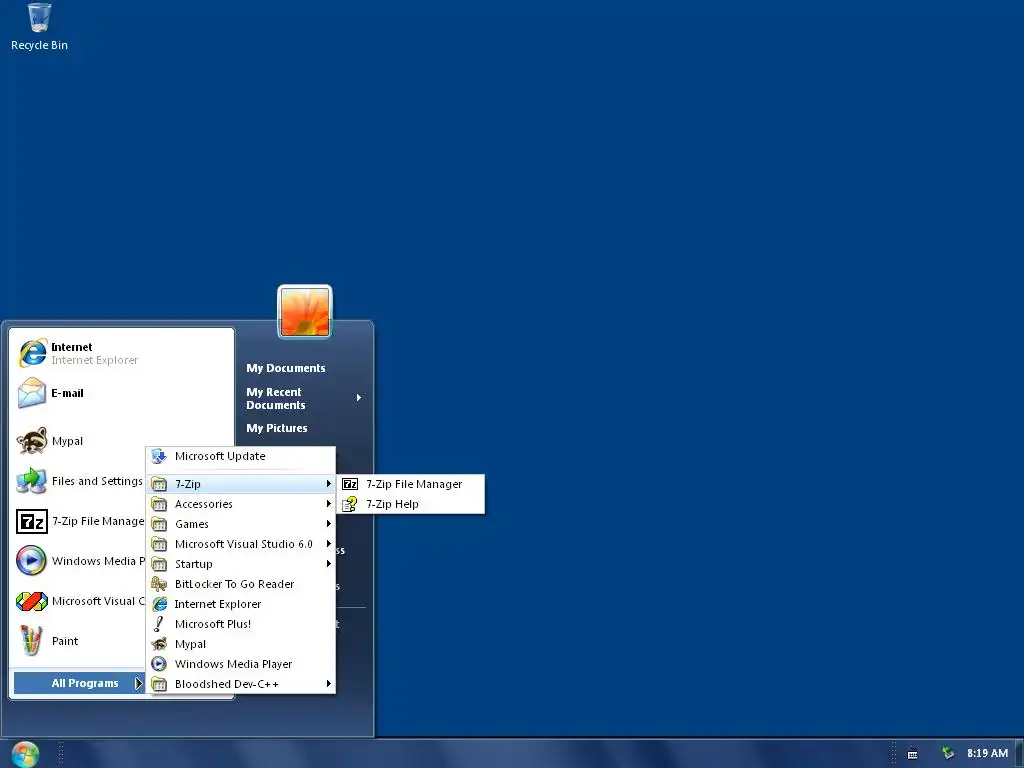
Task: Open My Recent Documents link
Action: click(x=276, y=398)
